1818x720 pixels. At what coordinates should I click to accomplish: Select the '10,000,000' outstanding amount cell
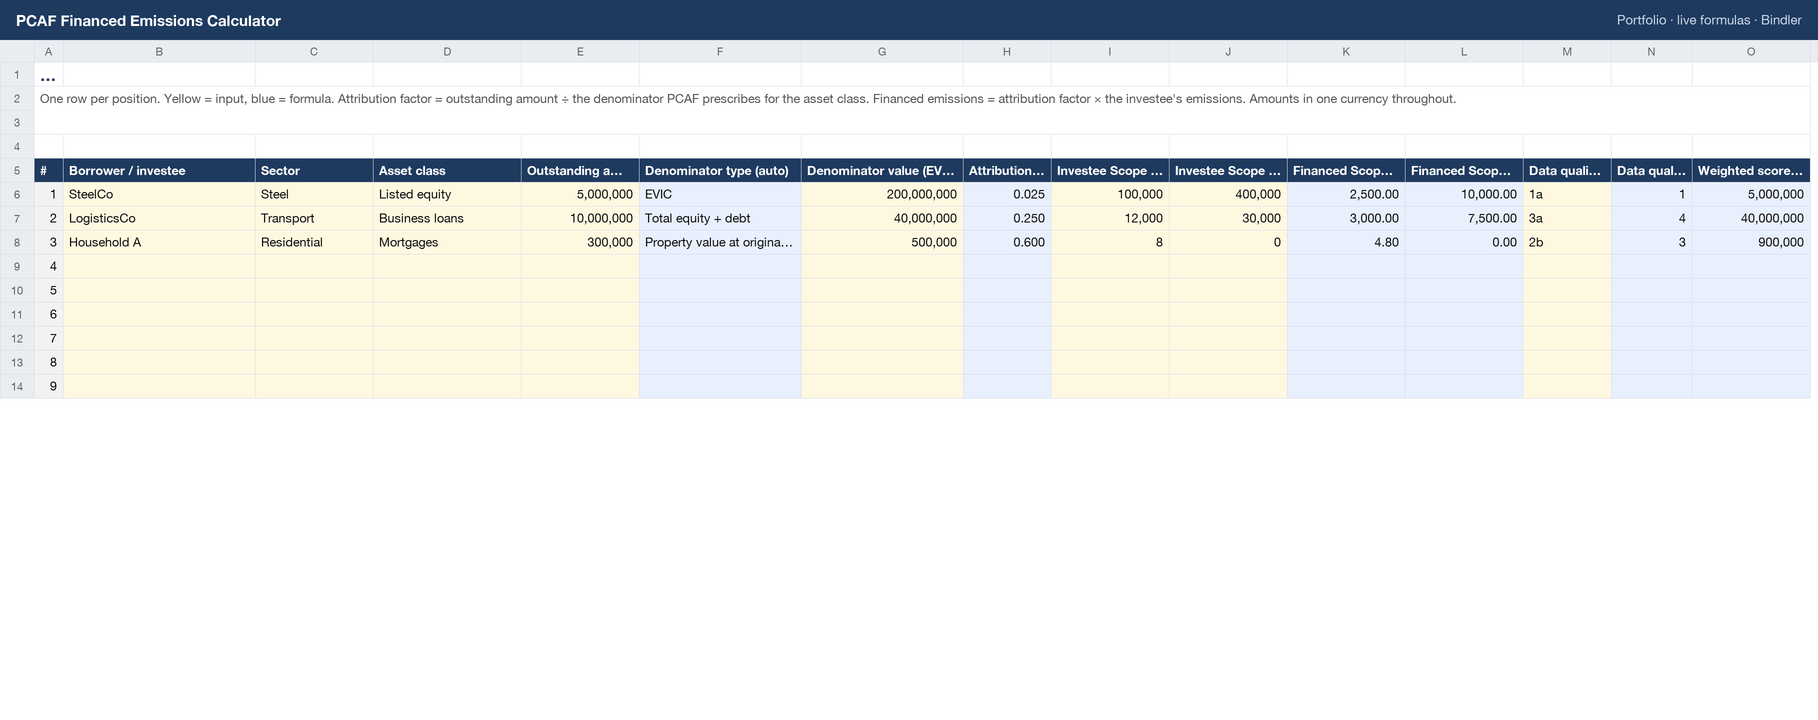[x=580, y=218]
